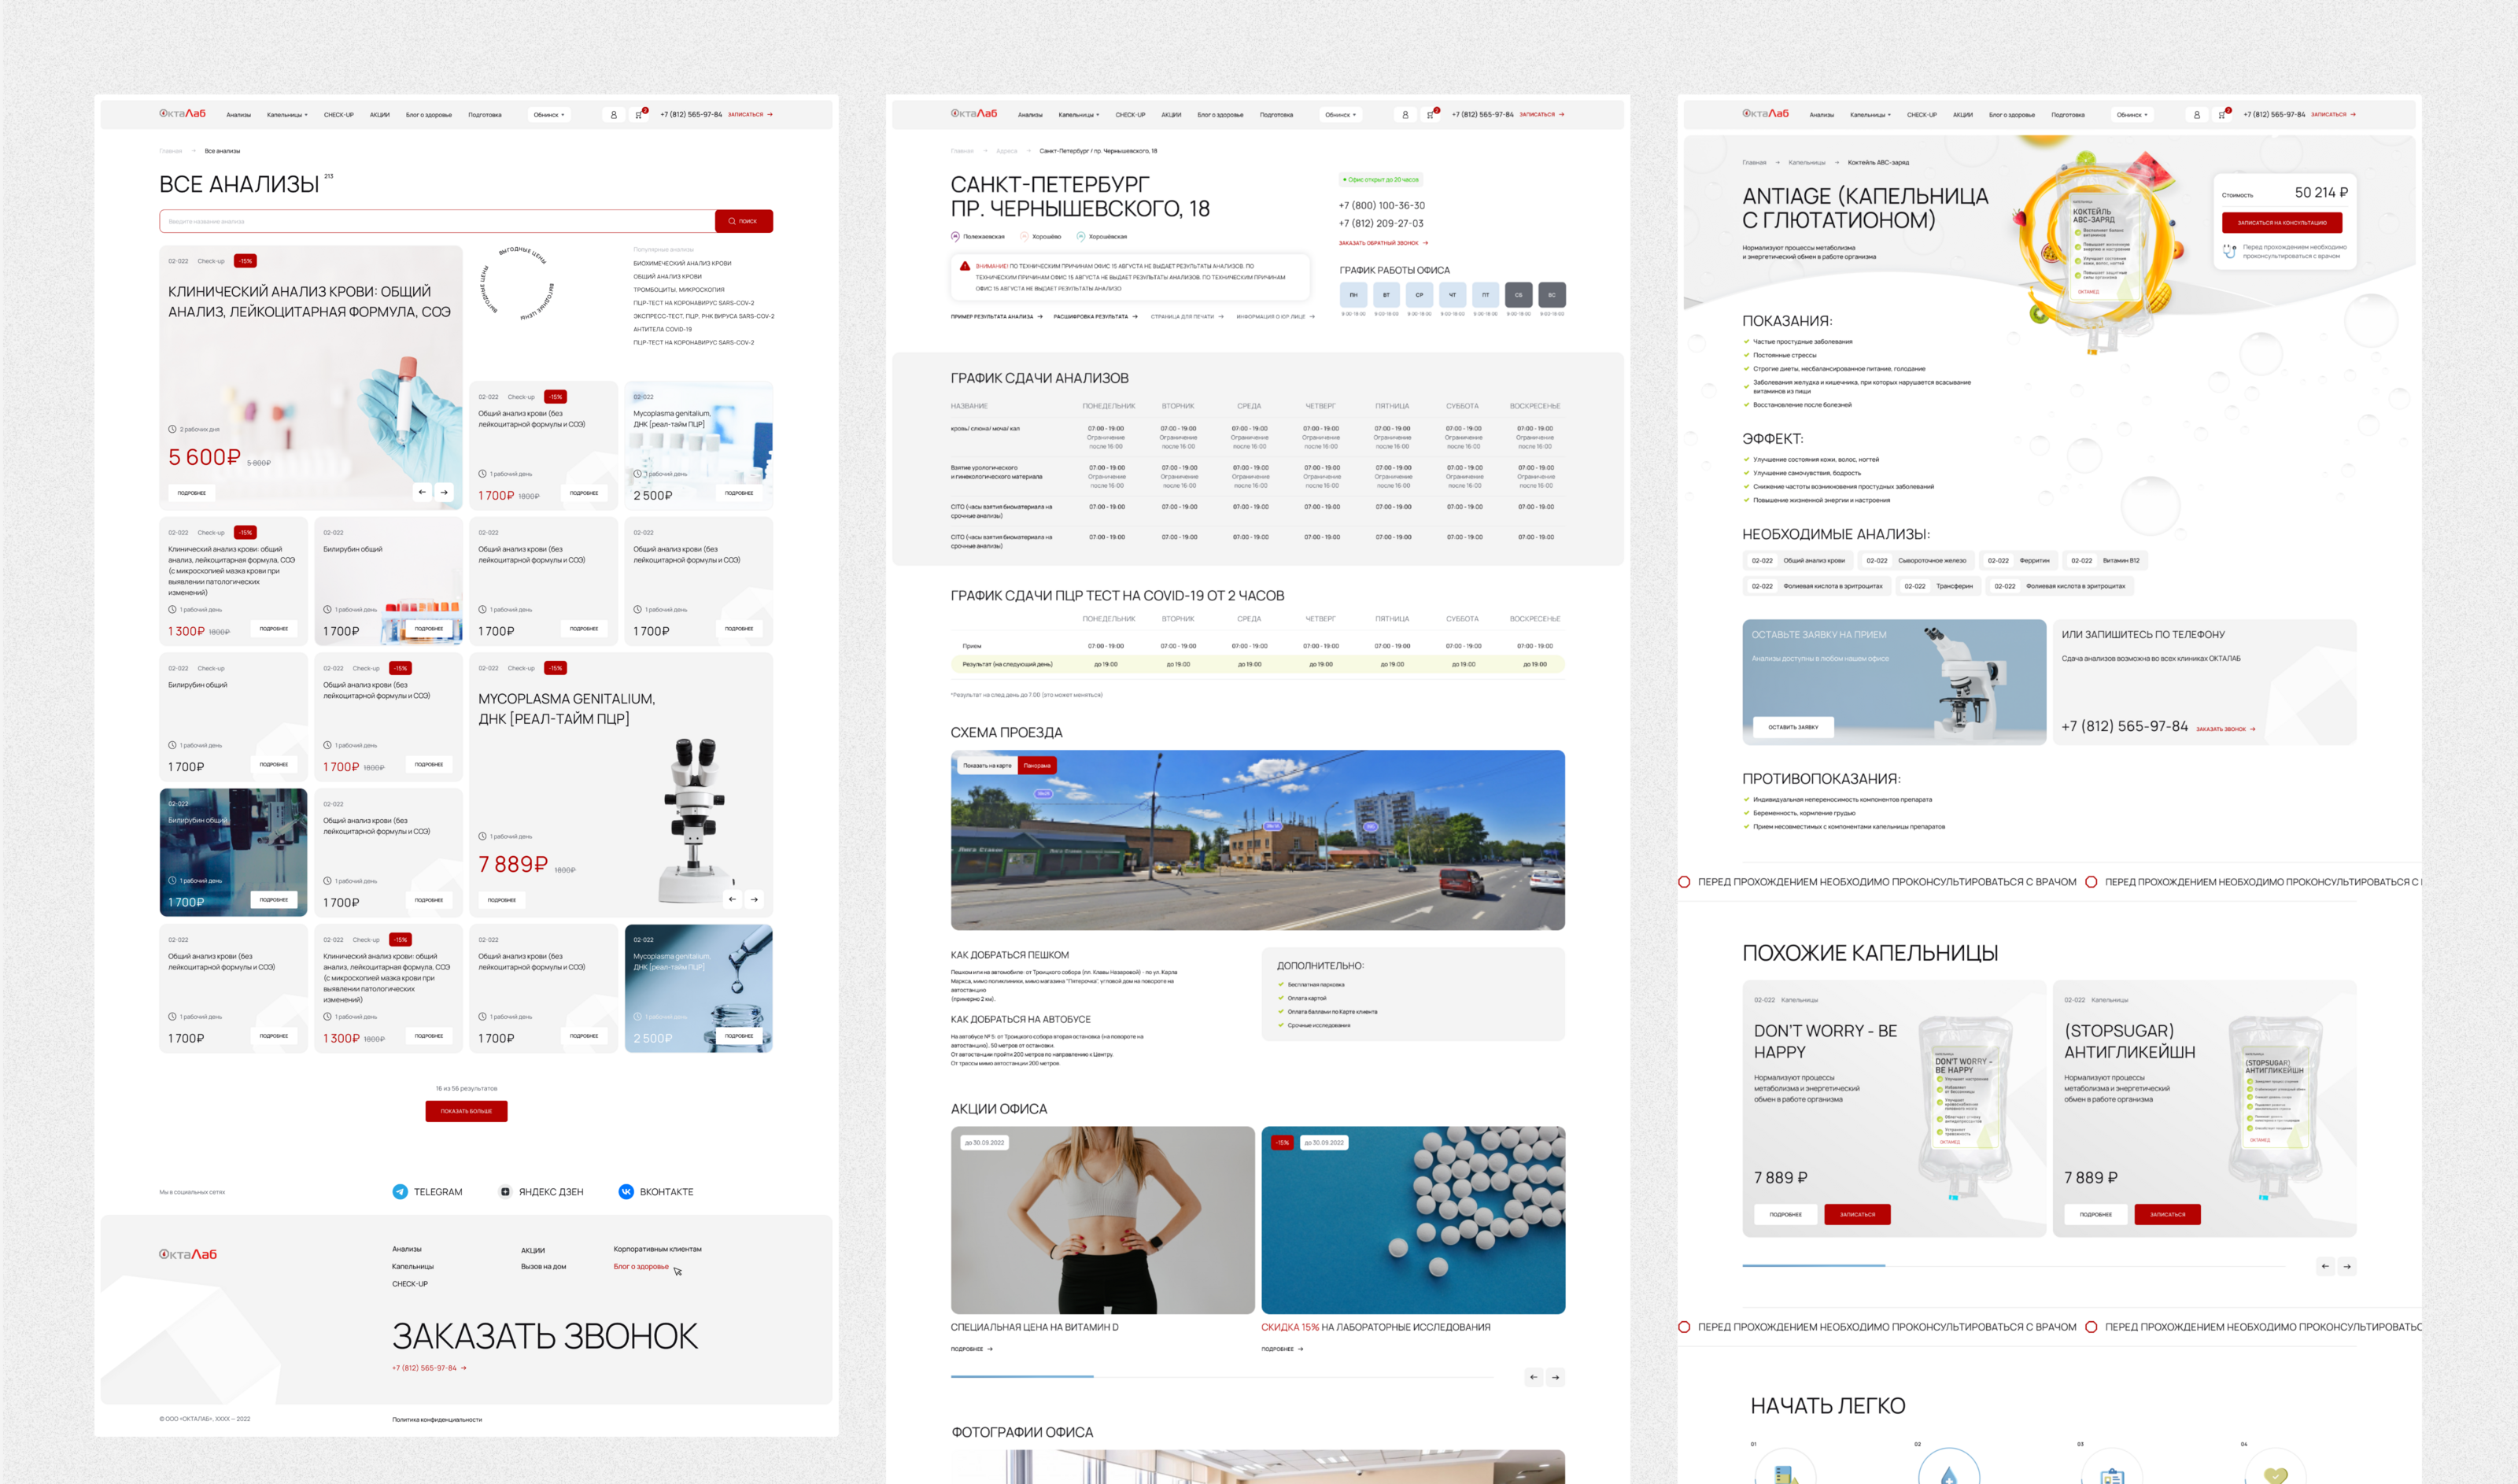Image resolution: width=2518 pixels, height=1484 pixels.
Task: Click next arrow on Mycoplasma Genitalium large card
Action: [754, 899]
